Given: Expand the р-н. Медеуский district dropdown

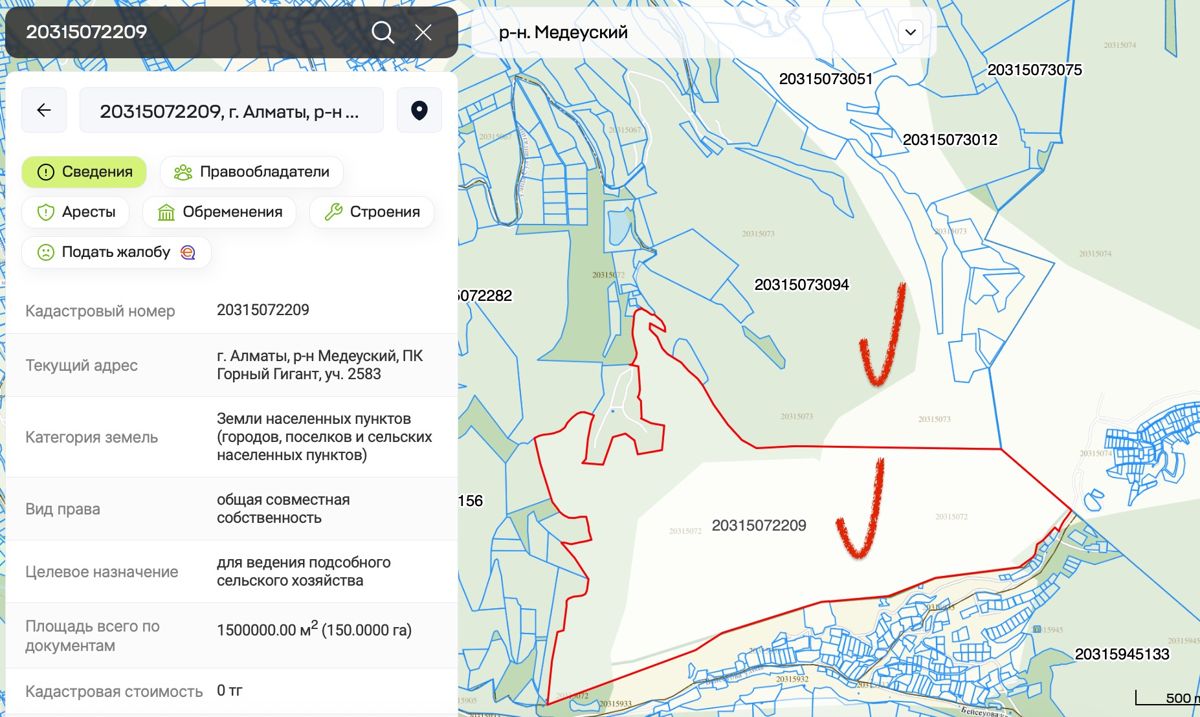Looking at the screenshot, I should coord(704,32).
